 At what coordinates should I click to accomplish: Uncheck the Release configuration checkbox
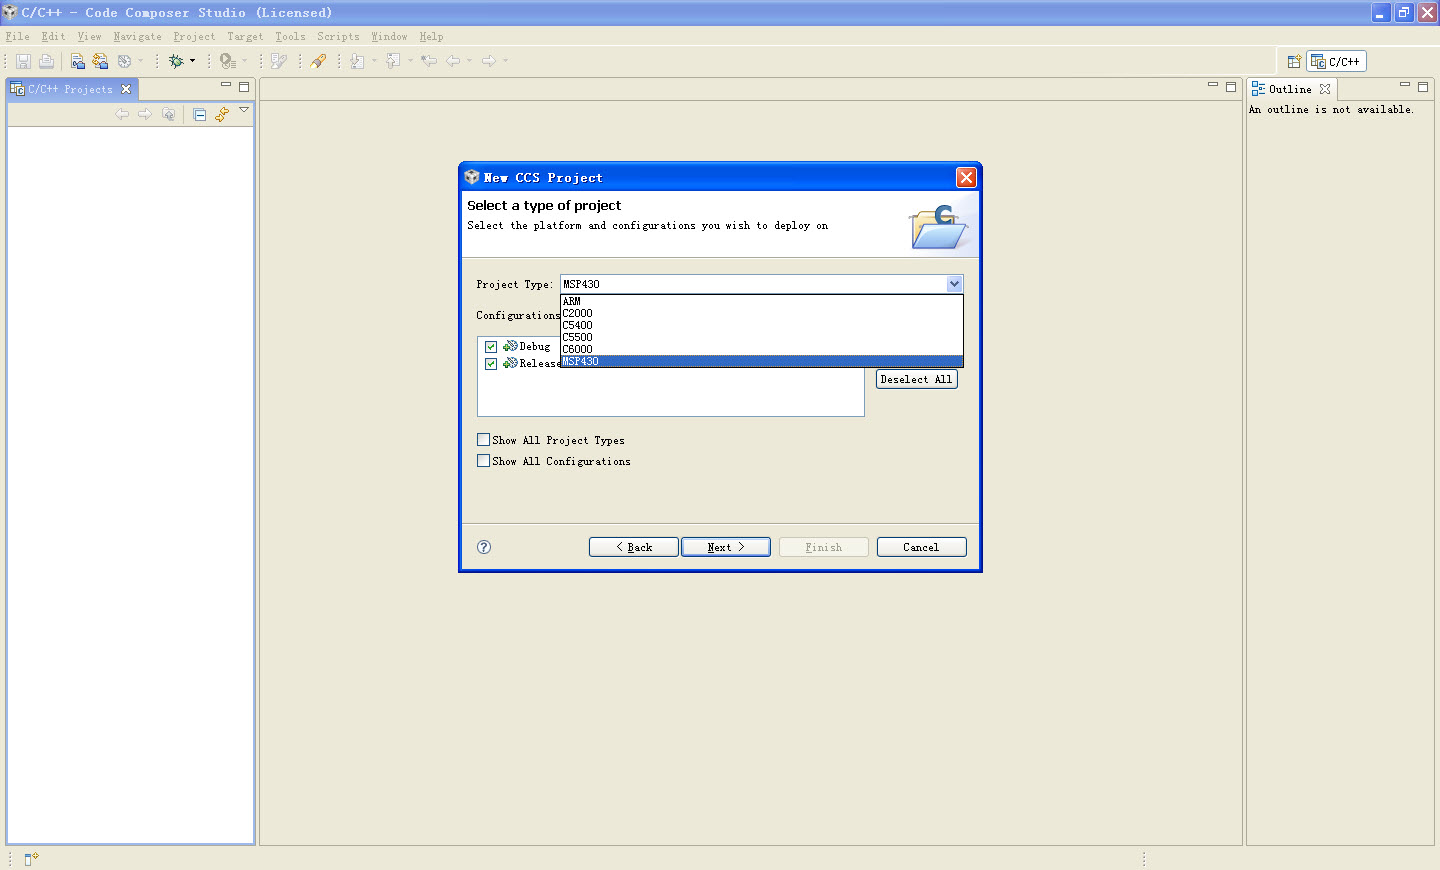(491, 364)
